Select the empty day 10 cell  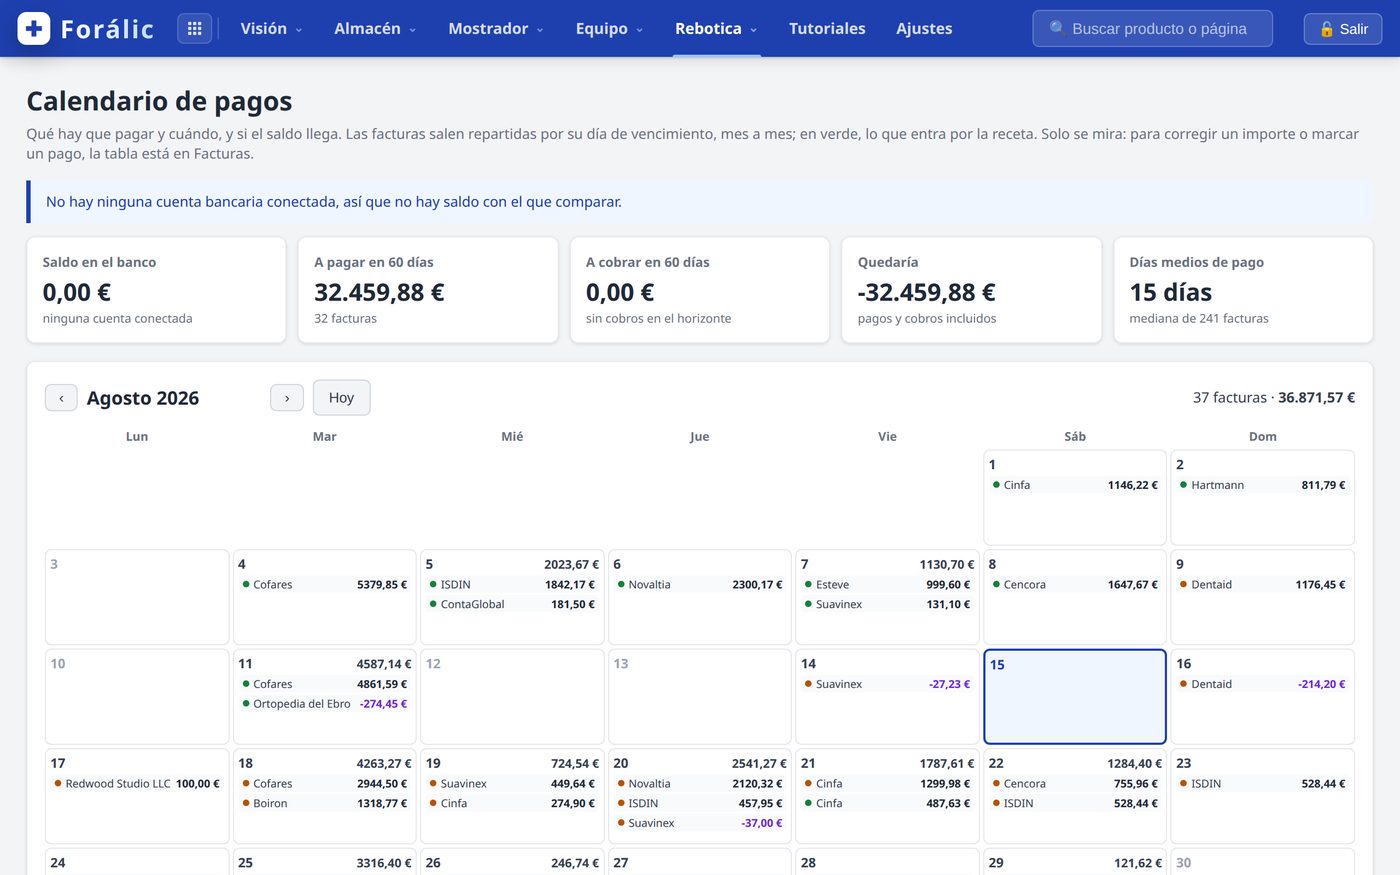click(137, 697)
